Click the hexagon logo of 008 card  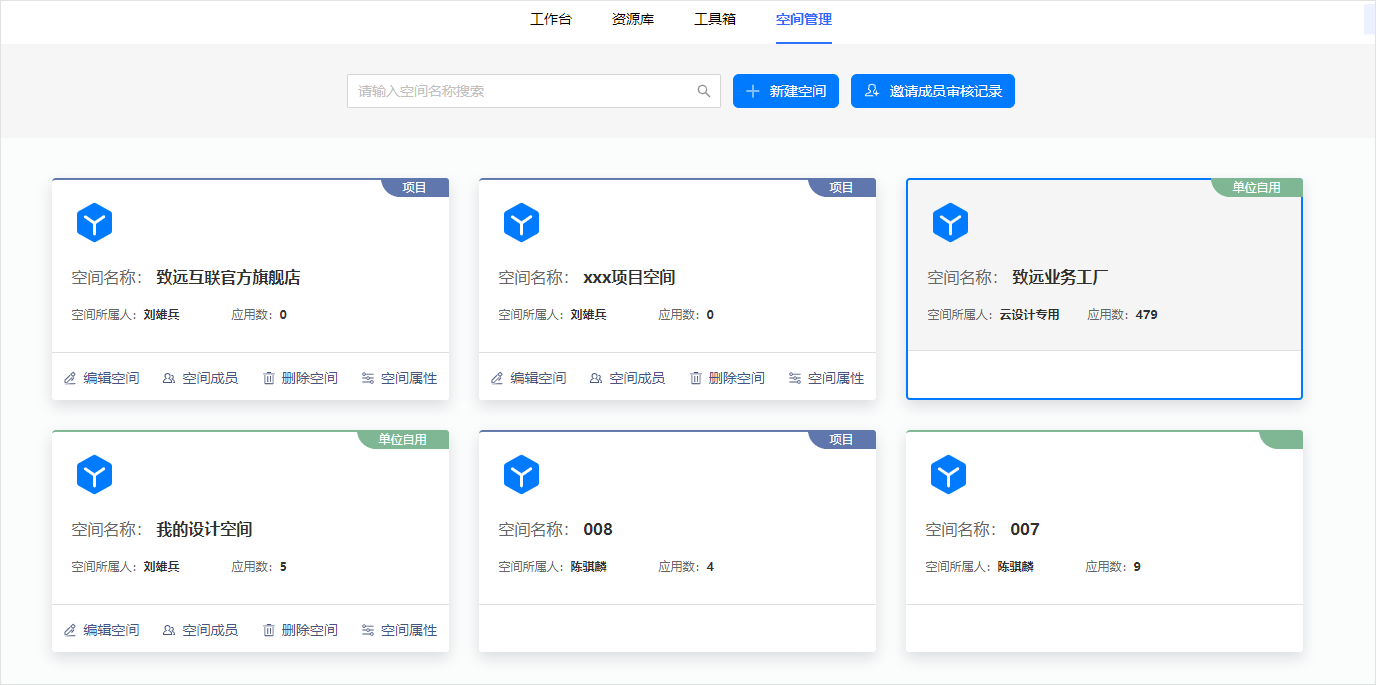coord(521,474)
